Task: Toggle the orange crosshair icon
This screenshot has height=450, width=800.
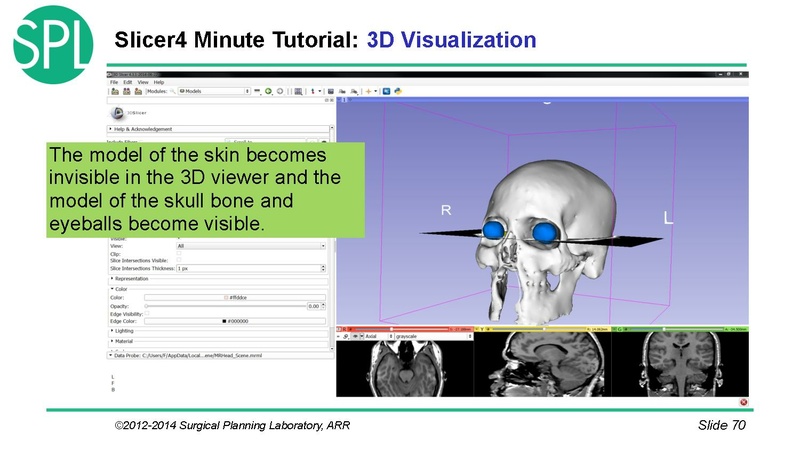Action: [x=368, y=91]
